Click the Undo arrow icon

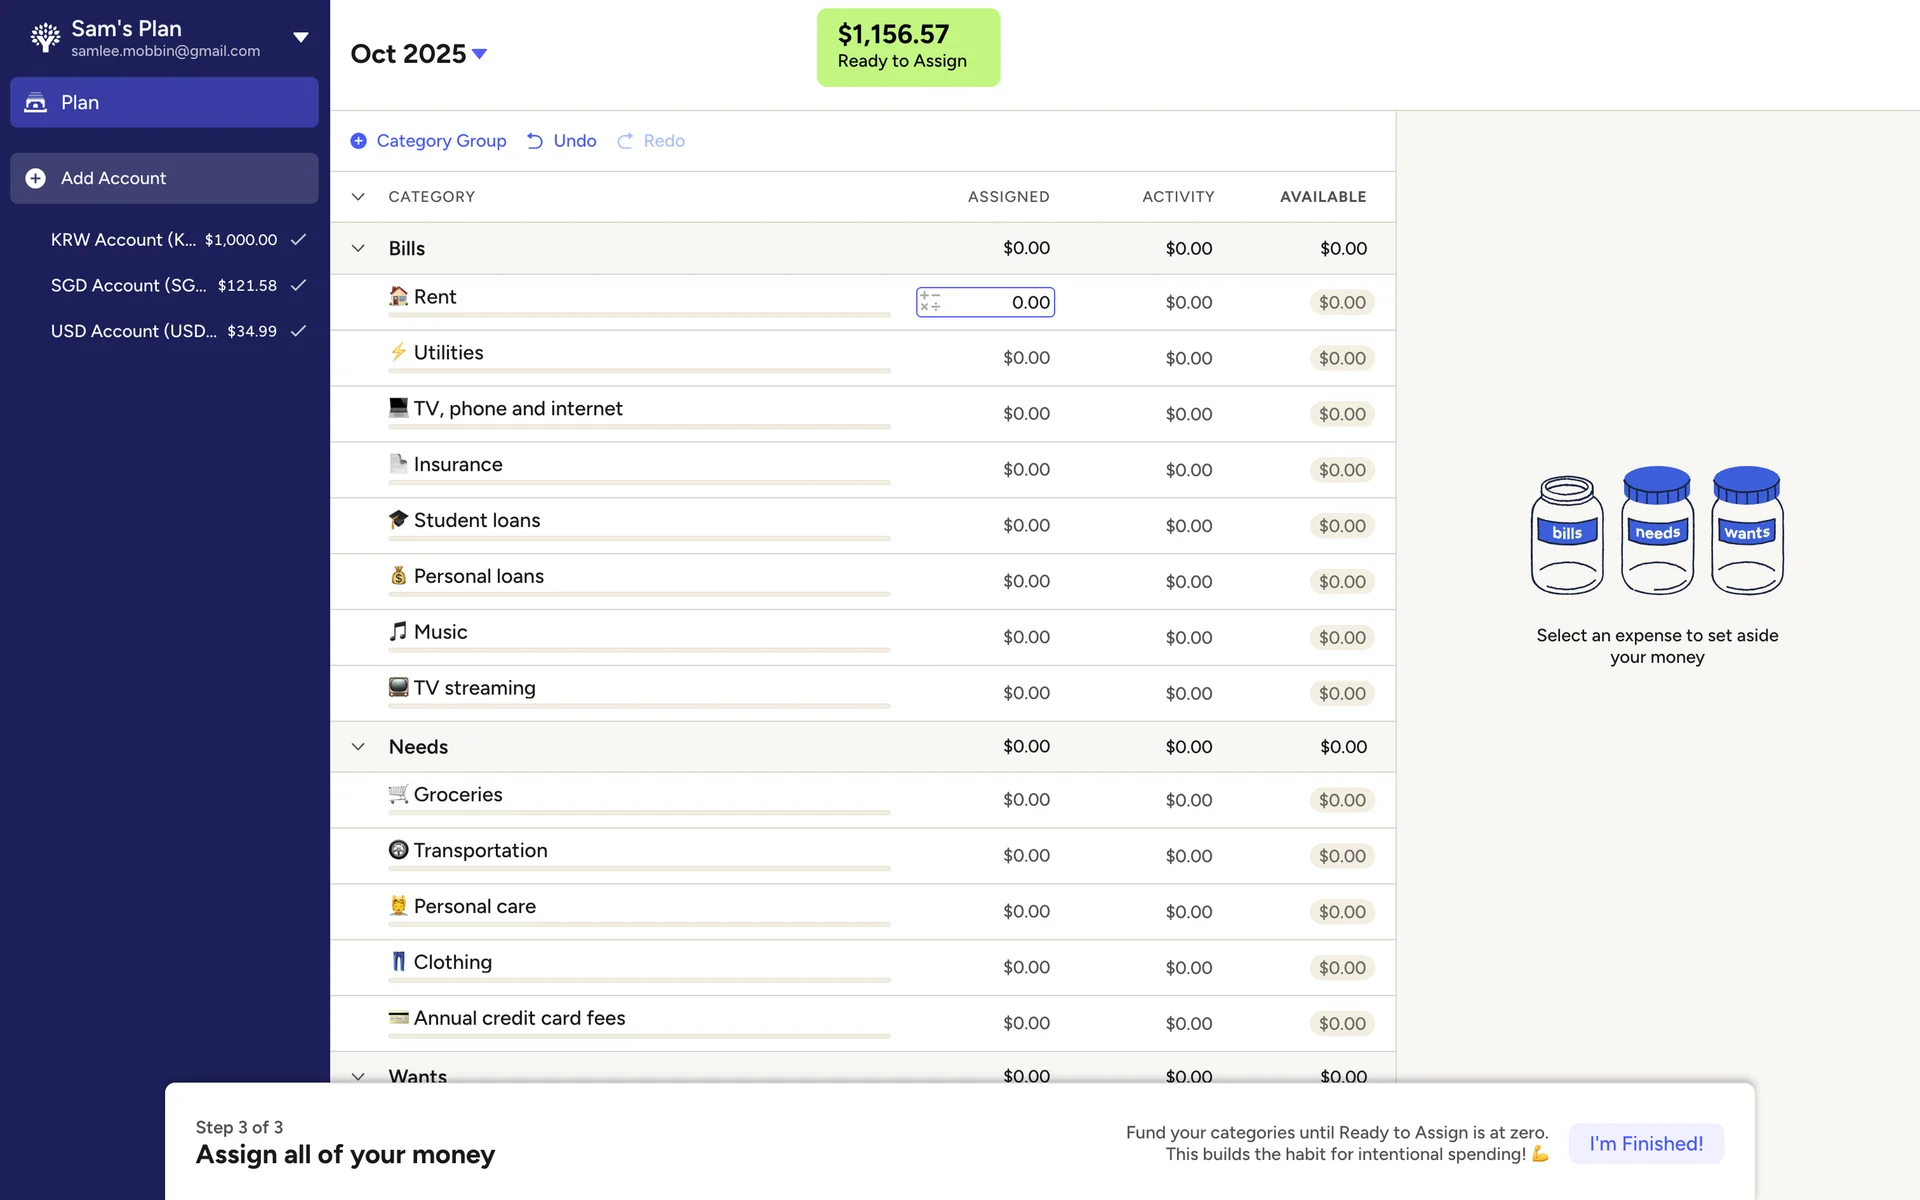[x=535, y=141]
